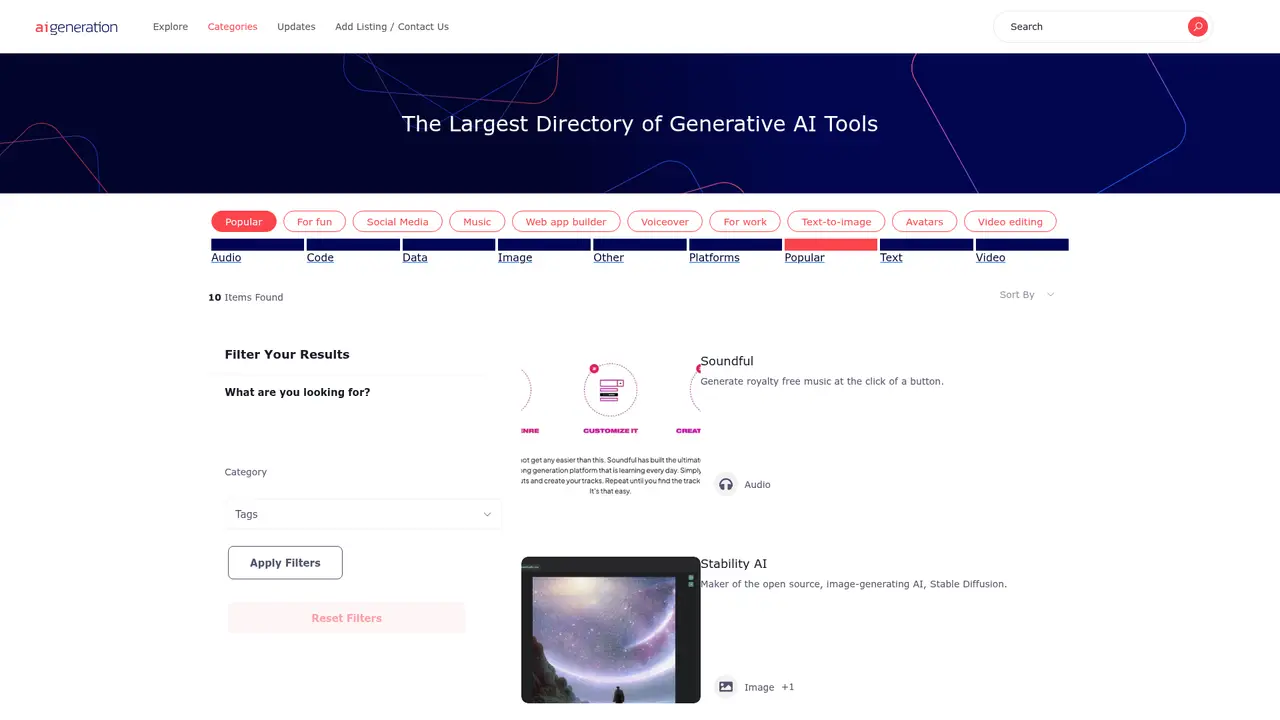
Task: Select the Popular tag pill
Action: pyautogui.click(x=243, y=222)
